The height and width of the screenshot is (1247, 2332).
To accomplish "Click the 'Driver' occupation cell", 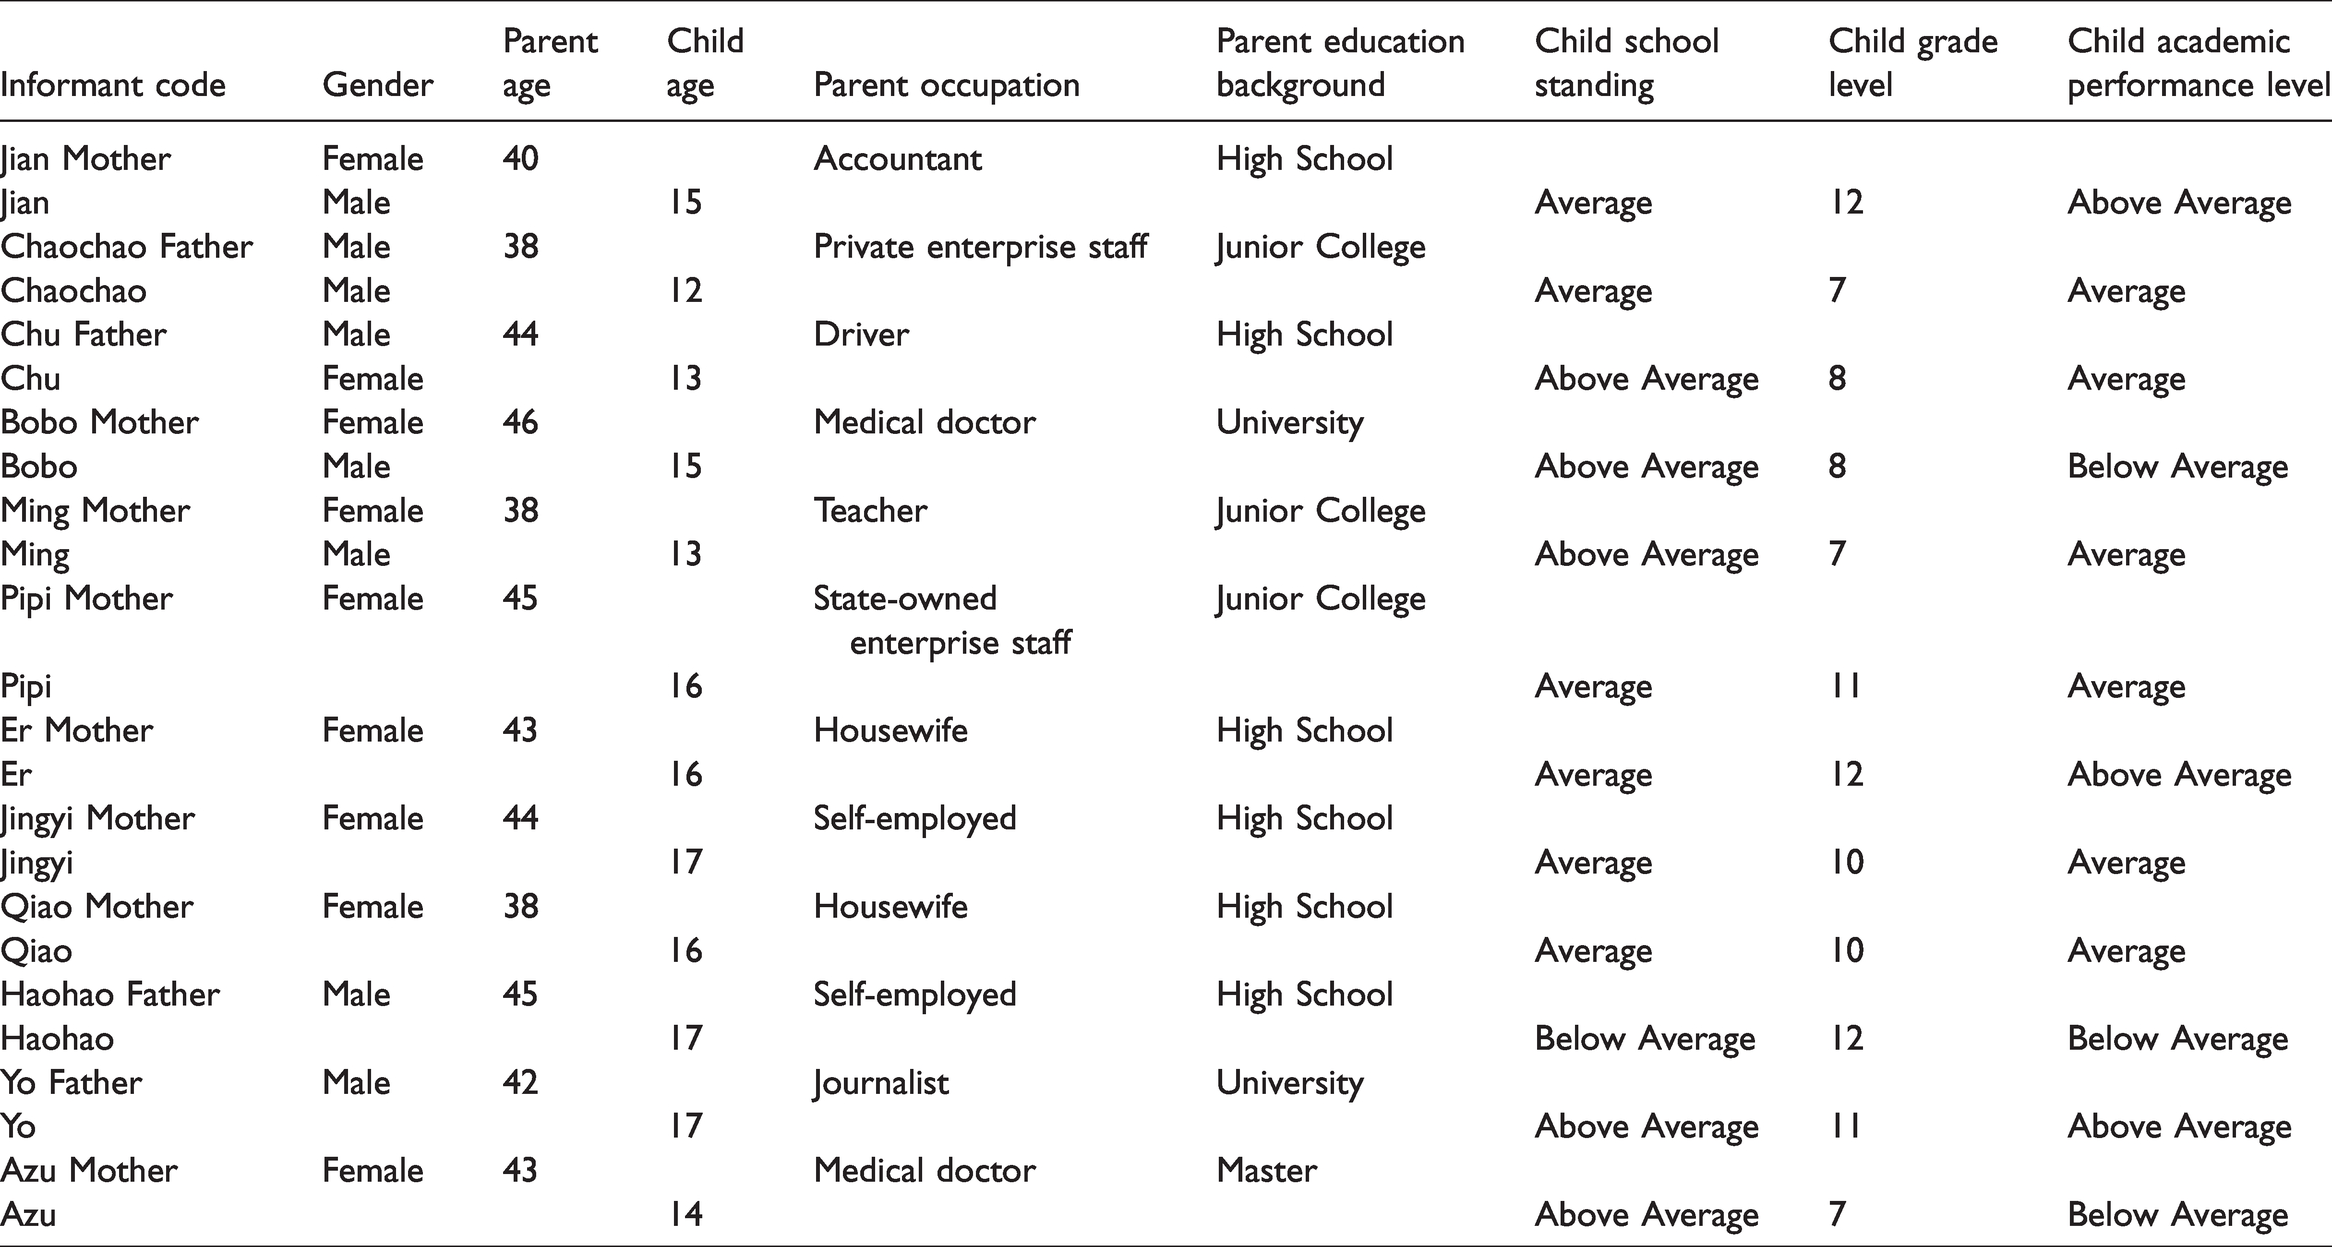I will click(861, 335).
